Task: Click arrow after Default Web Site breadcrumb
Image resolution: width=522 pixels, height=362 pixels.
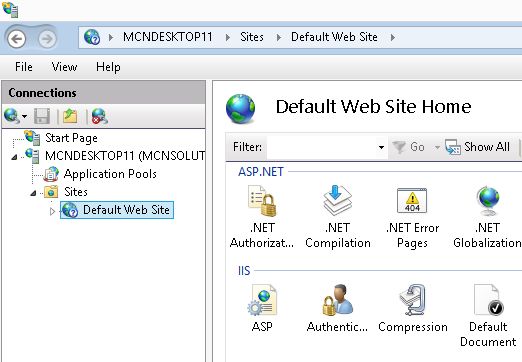Action: click(393, 37)
